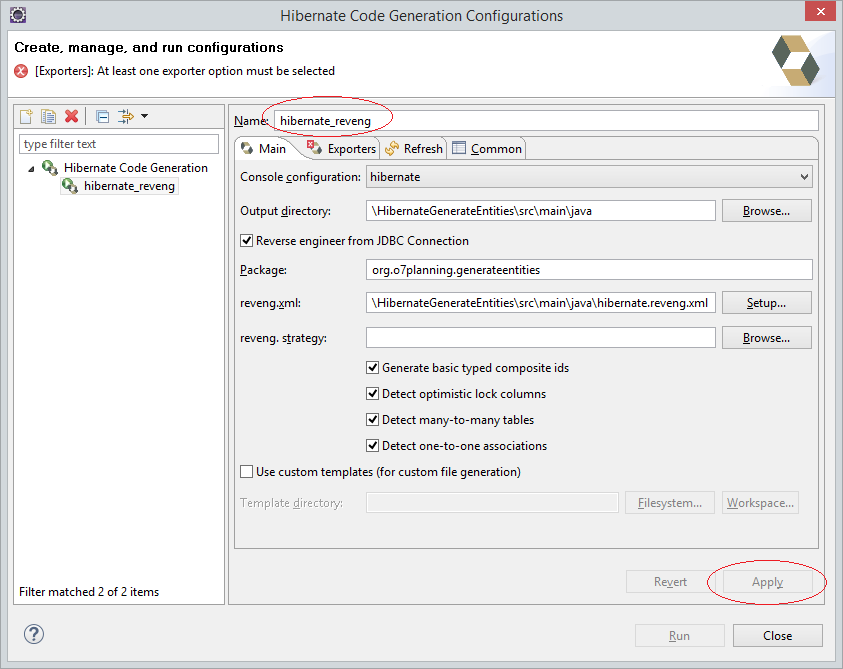Viewport: 843px width, 669px height.
Task: Open the Console configuration dropdown
Action: point(589,177)
